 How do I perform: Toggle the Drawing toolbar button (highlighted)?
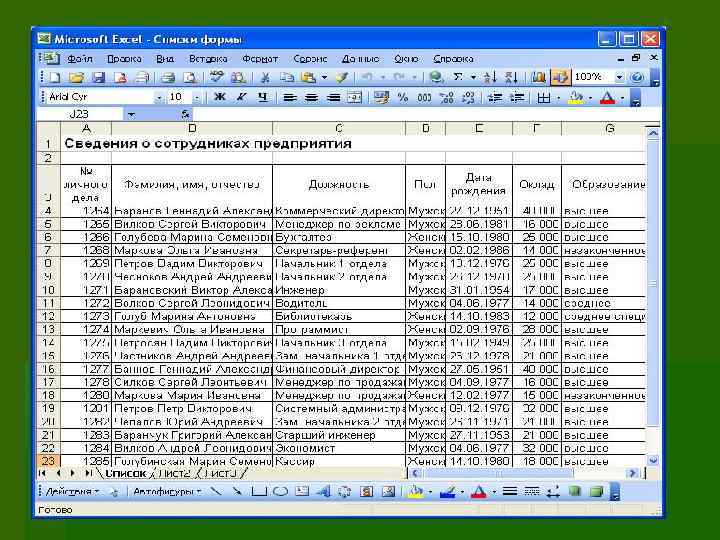[x=560, y=78]
